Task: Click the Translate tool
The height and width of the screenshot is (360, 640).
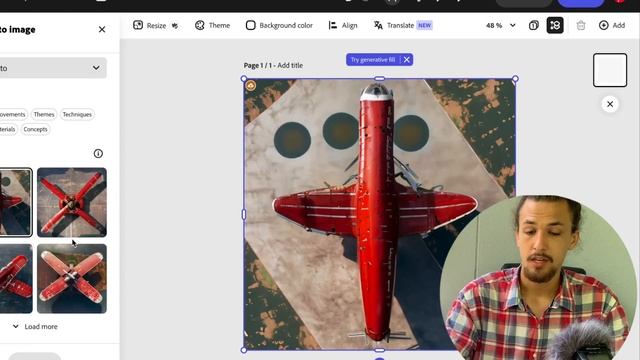Action: click(393, 25)
